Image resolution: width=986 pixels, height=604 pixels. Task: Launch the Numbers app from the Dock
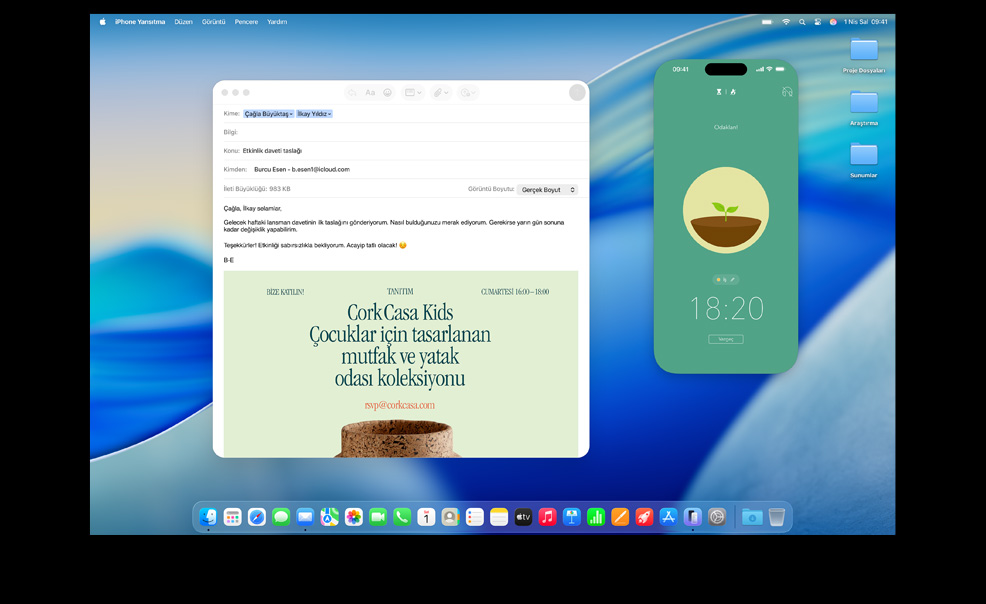(596, 517)
